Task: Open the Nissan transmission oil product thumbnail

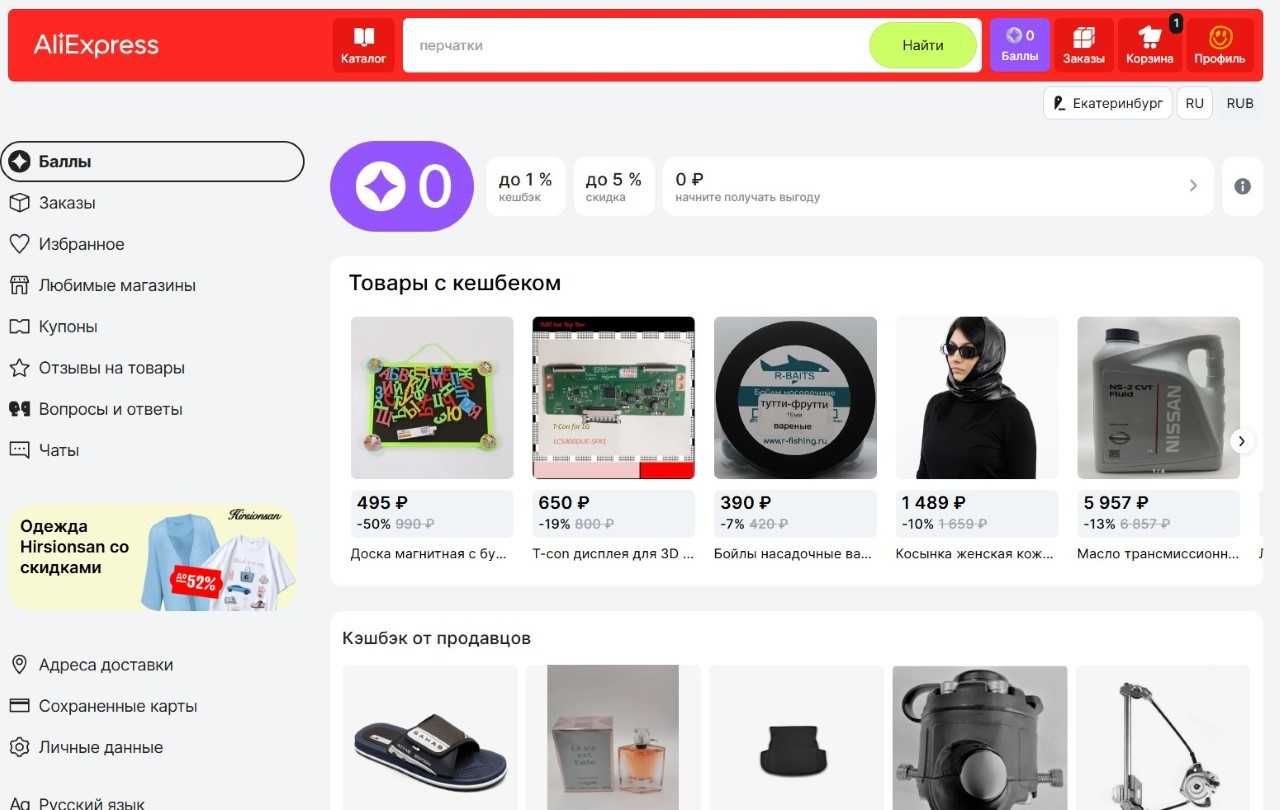Action: [1158, 398]
